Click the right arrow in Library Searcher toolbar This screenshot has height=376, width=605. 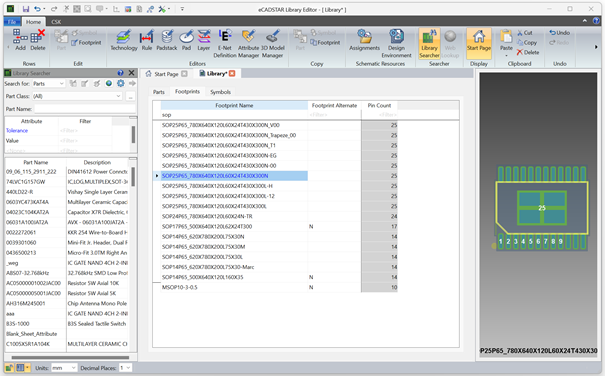132,83
